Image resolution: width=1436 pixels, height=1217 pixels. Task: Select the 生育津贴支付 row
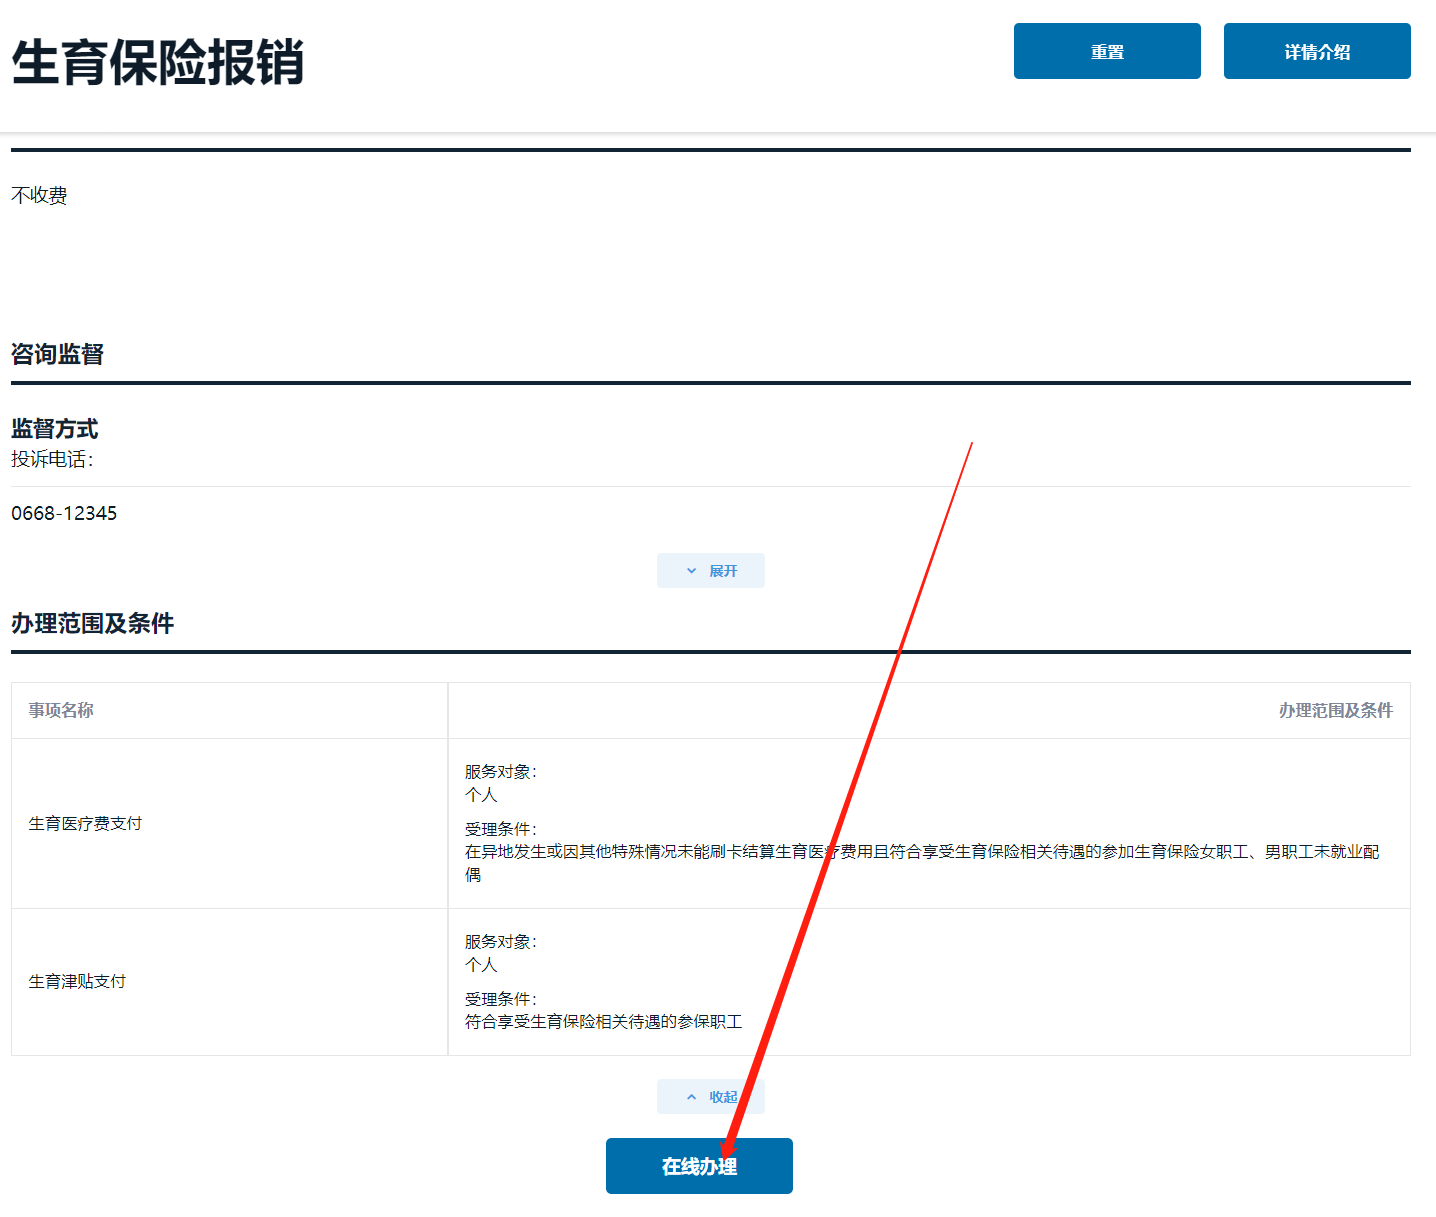coord(77,981)
